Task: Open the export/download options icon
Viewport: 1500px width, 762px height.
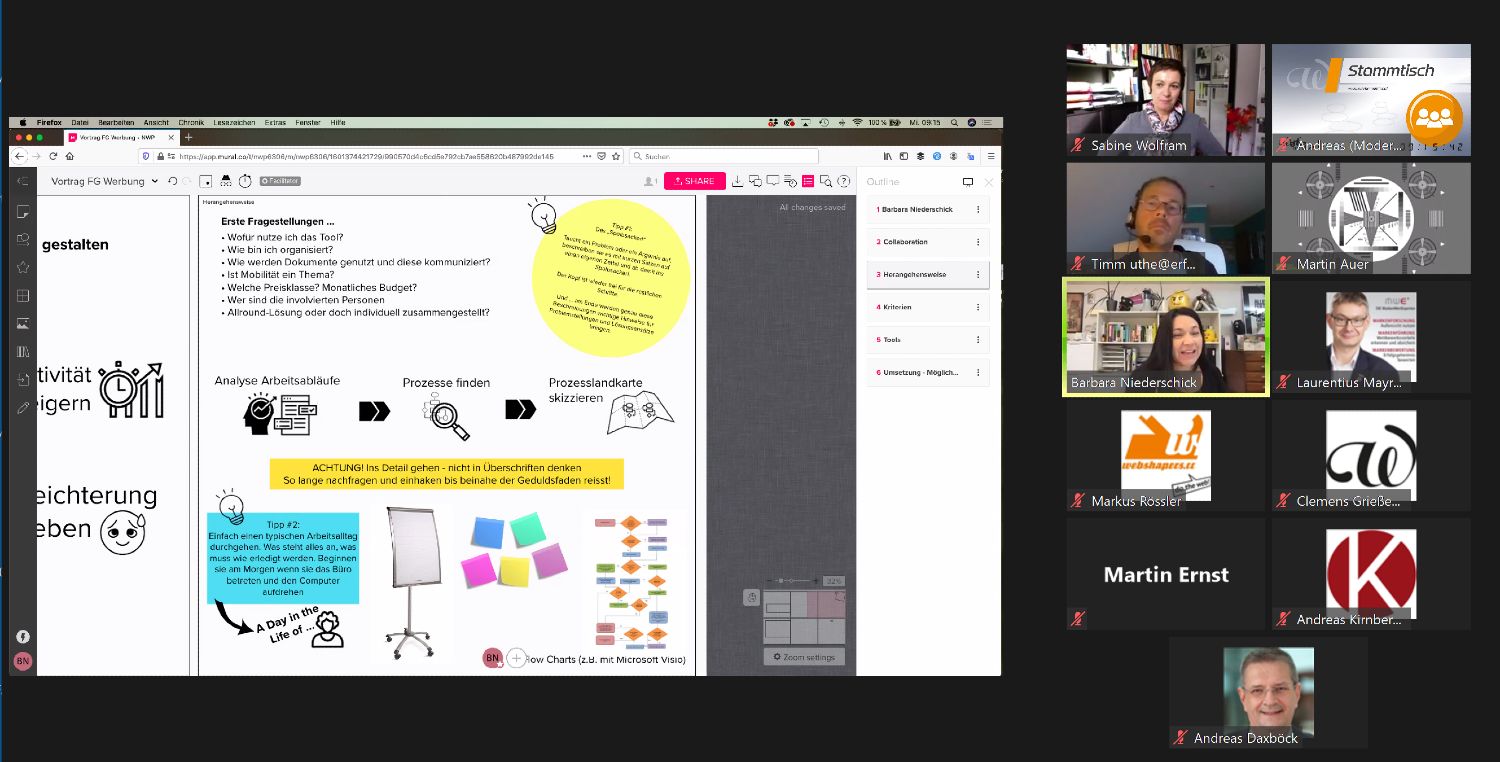Action: pos(738,181)
